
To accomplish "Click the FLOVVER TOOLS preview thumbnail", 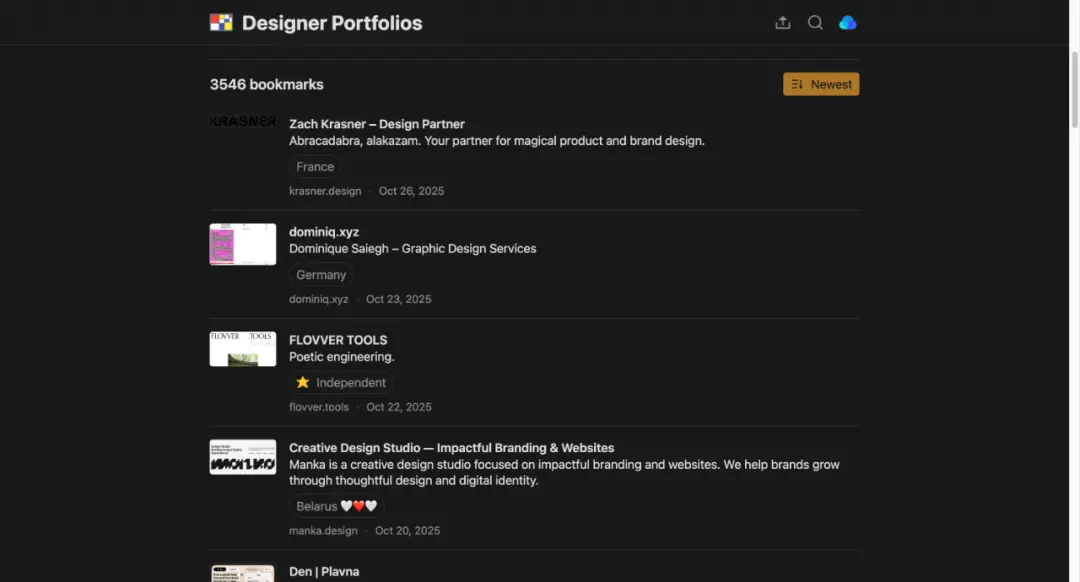I will click(242, 349).
